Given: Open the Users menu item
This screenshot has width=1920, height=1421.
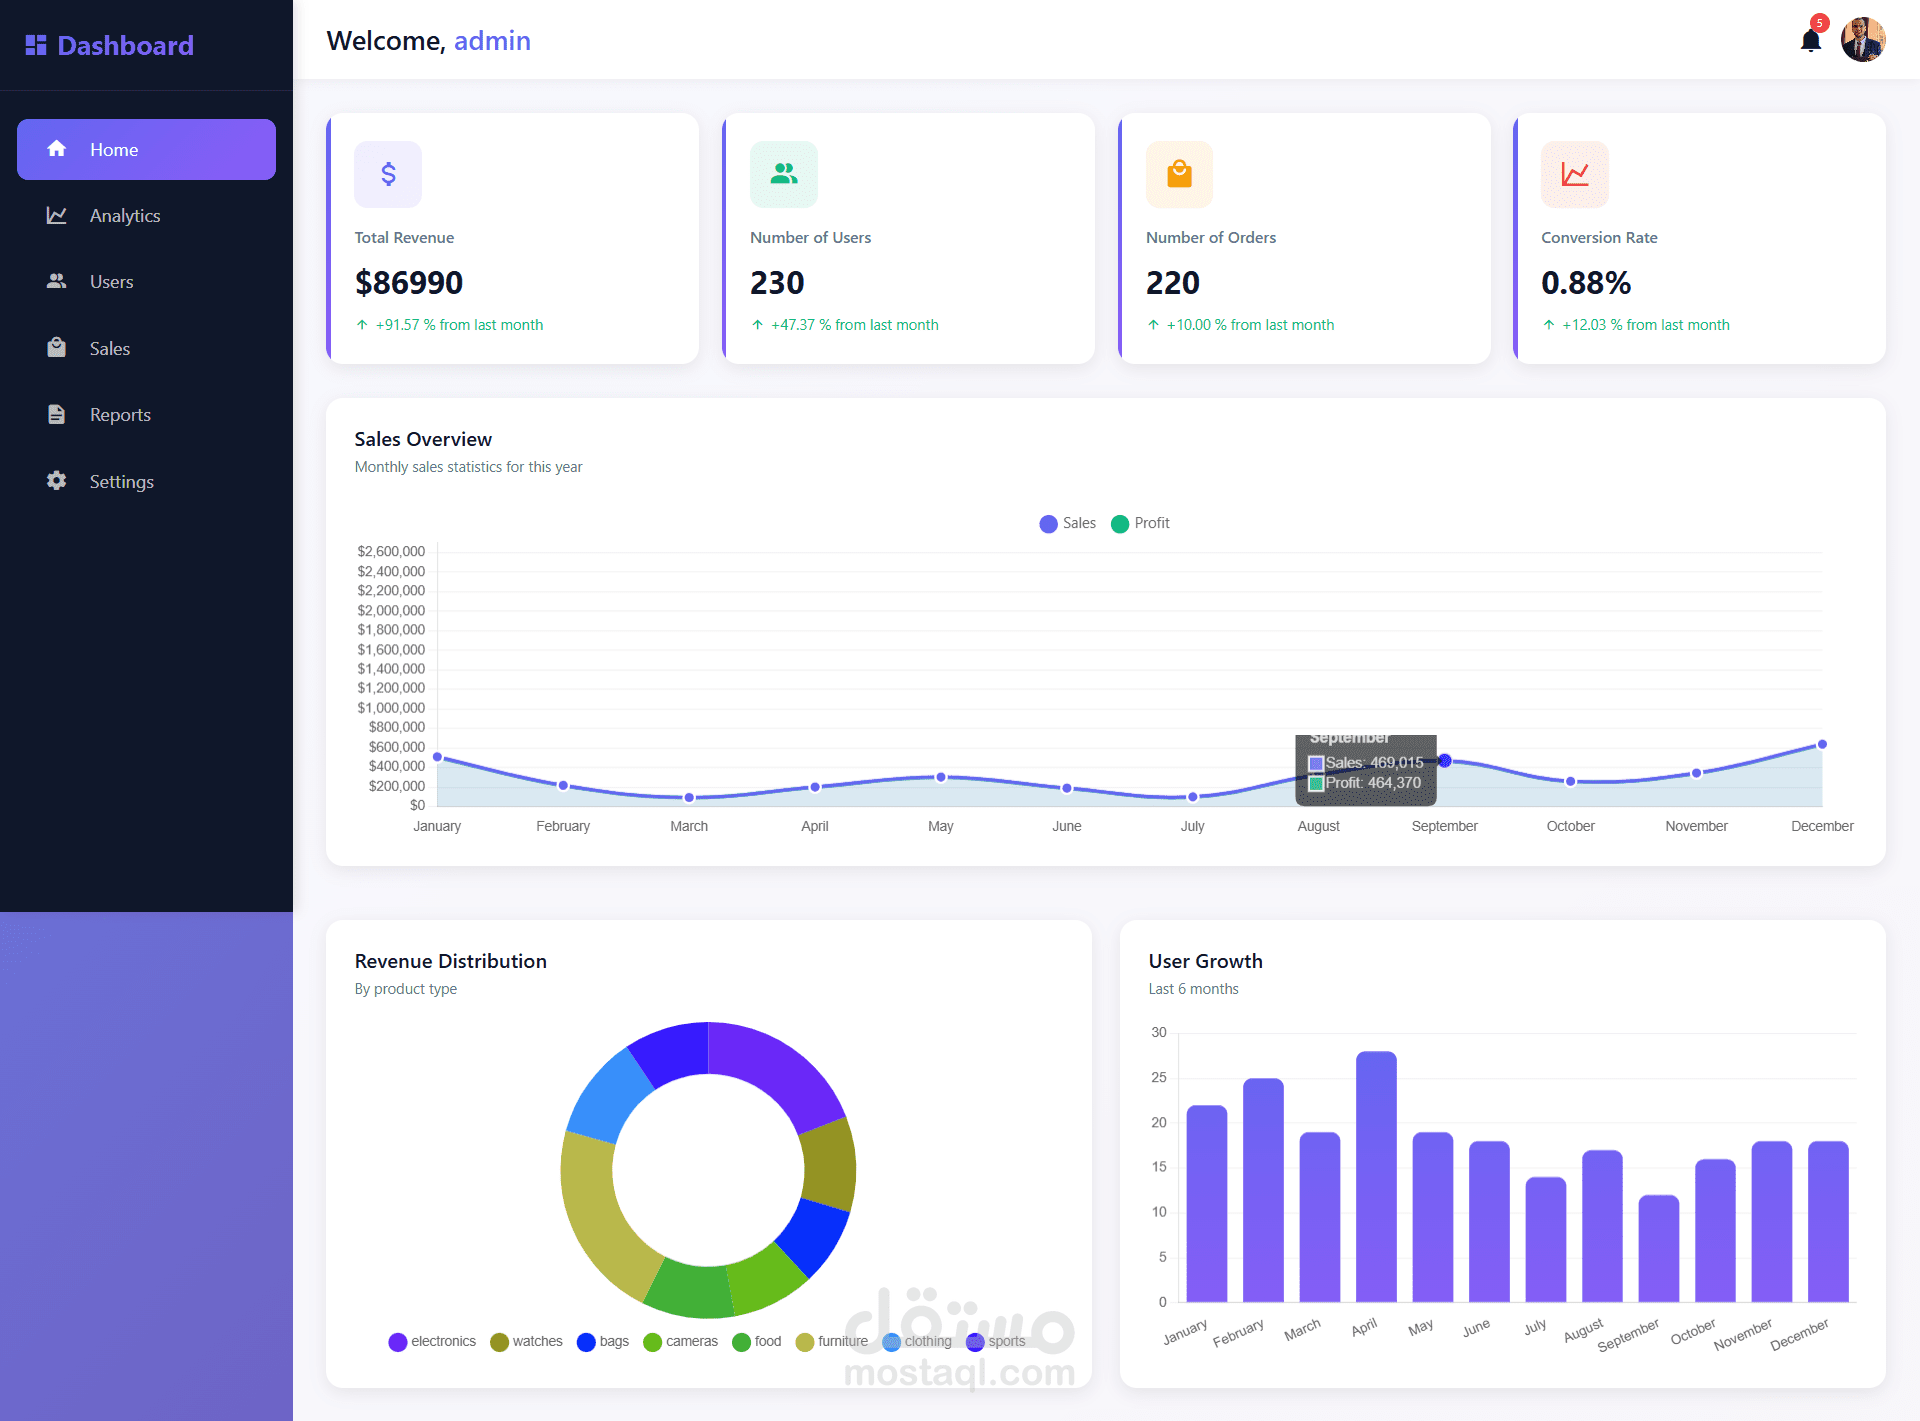Looking at the screenshot, I should pos(146,281).
